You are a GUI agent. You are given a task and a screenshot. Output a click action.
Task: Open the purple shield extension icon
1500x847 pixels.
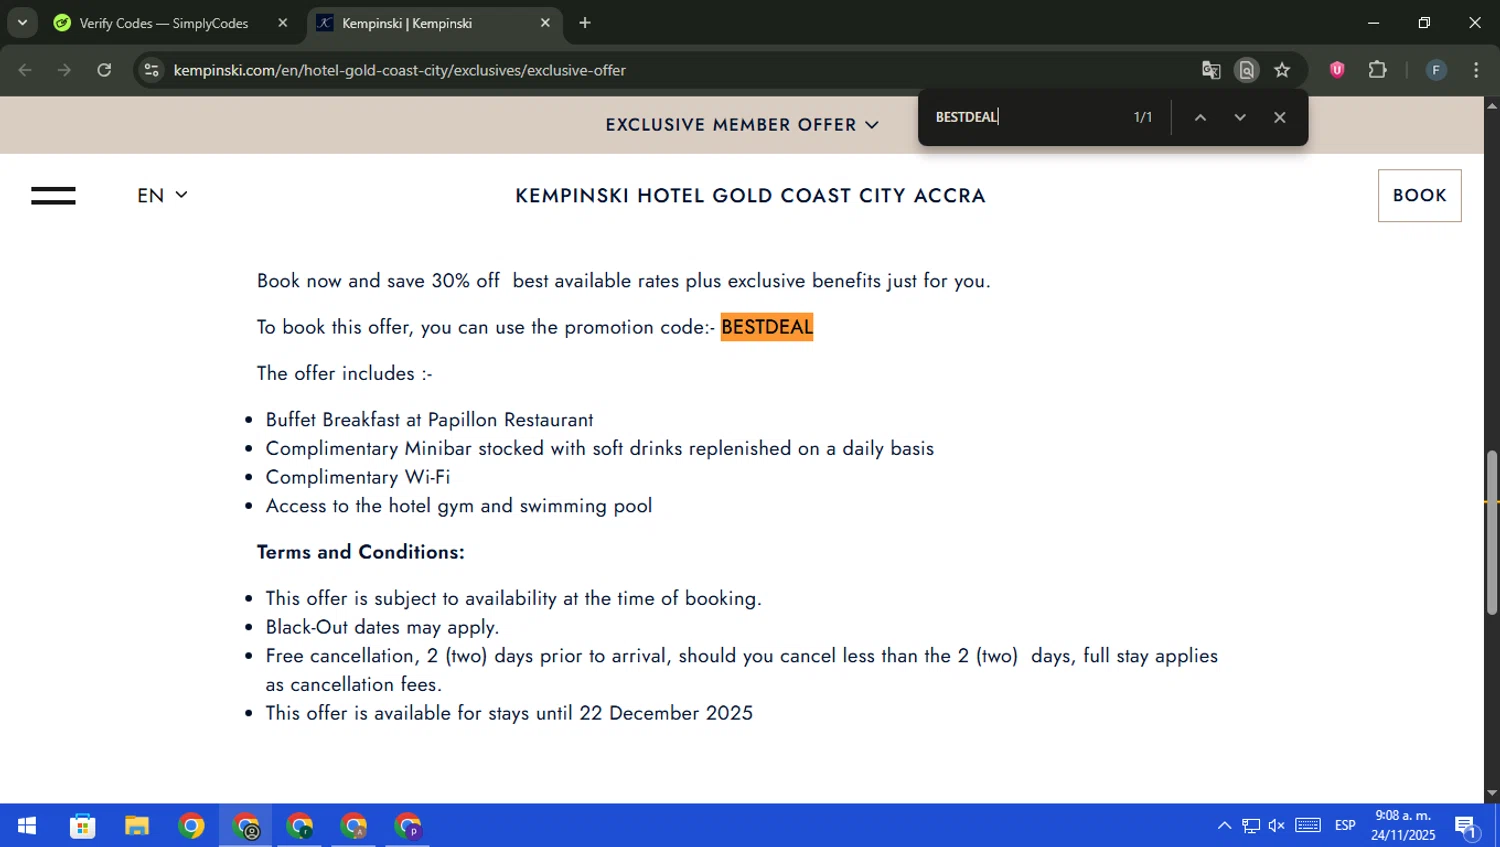coord(1337,70)
